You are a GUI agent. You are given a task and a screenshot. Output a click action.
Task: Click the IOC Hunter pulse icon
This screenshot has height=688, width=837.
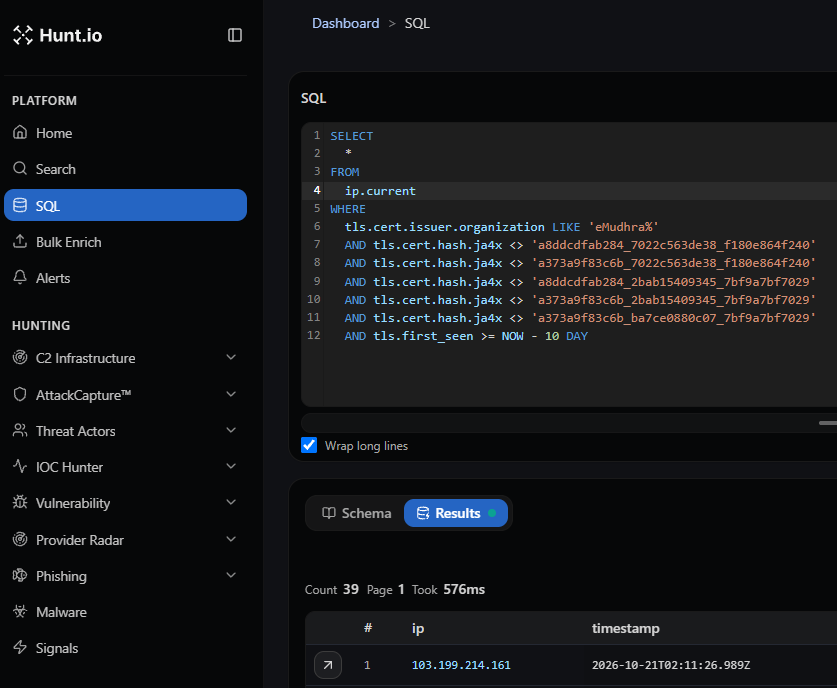pos(20,466)
